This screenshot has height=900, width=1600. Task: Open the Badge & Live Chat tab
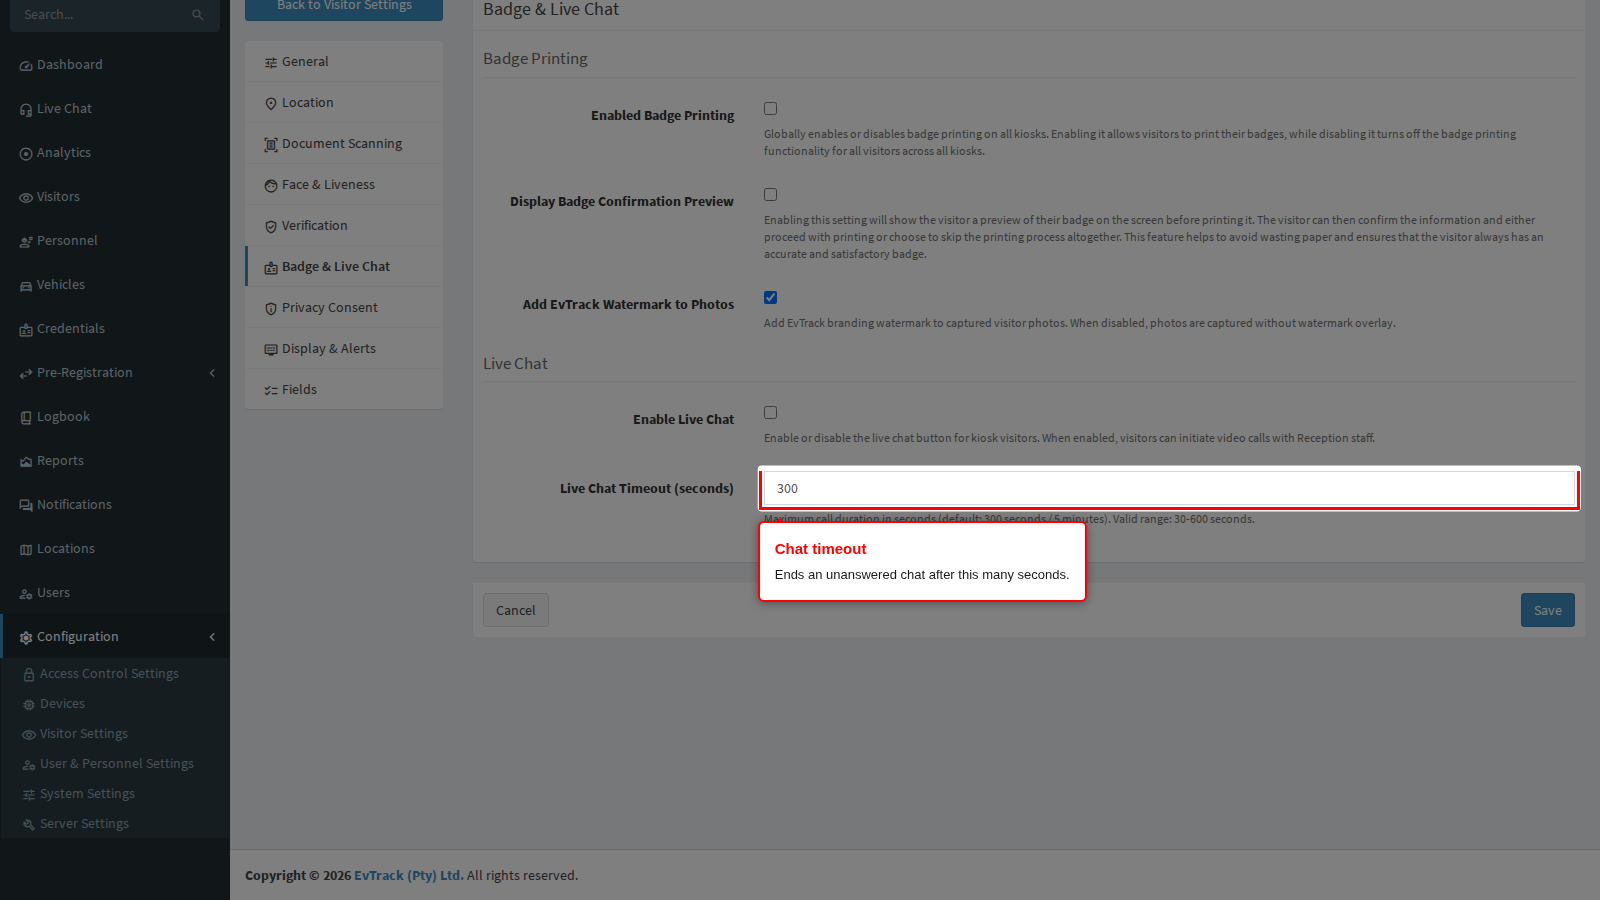pos(345,266)
